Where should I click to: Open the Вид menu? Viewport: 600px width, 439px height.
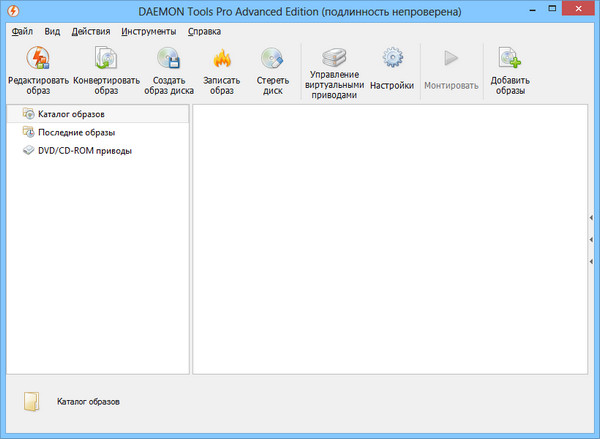tap(53, 31)
